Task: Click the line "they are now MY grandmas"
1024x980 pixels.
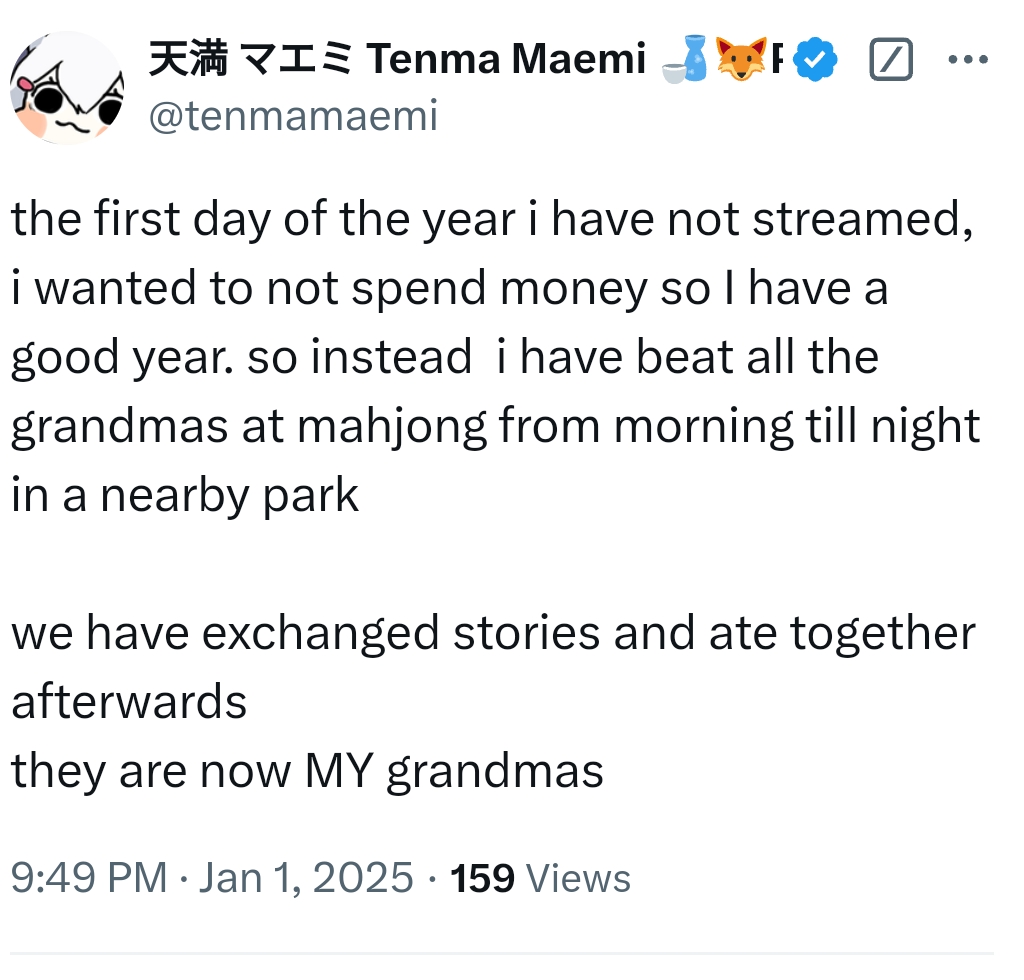Action: pyautogui.click(x=307, y=771)
